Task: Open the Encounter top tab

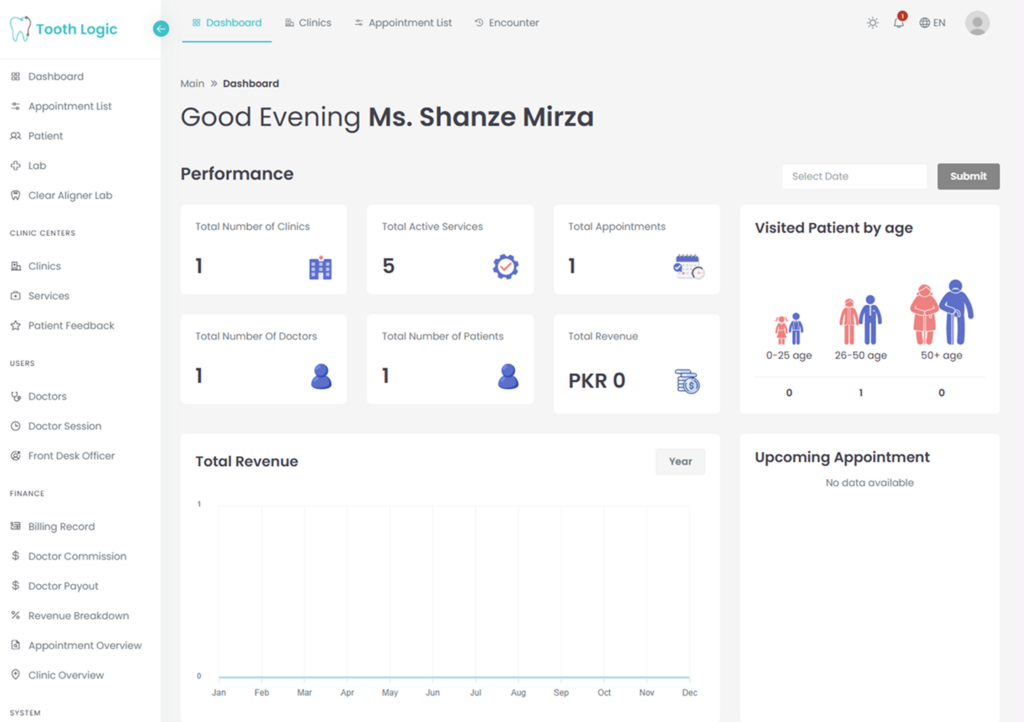Action: 507,23
